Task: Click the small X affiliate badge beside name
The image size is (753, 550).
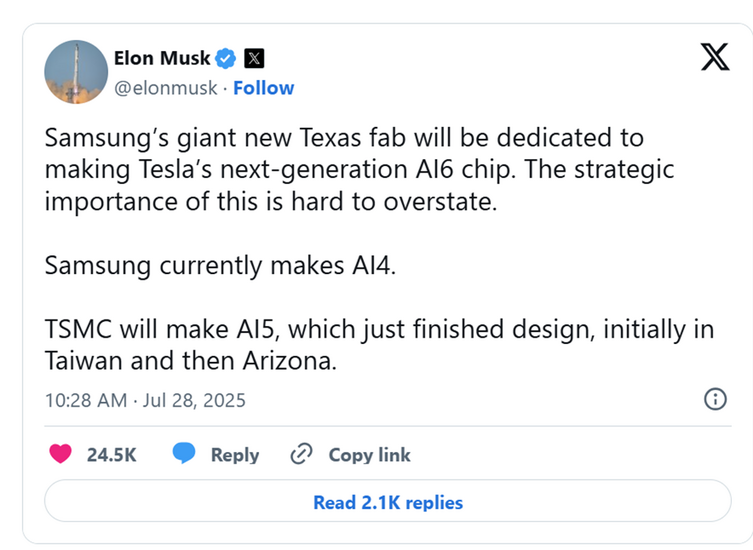Action: pyautogui.click(x=254, y=57)
